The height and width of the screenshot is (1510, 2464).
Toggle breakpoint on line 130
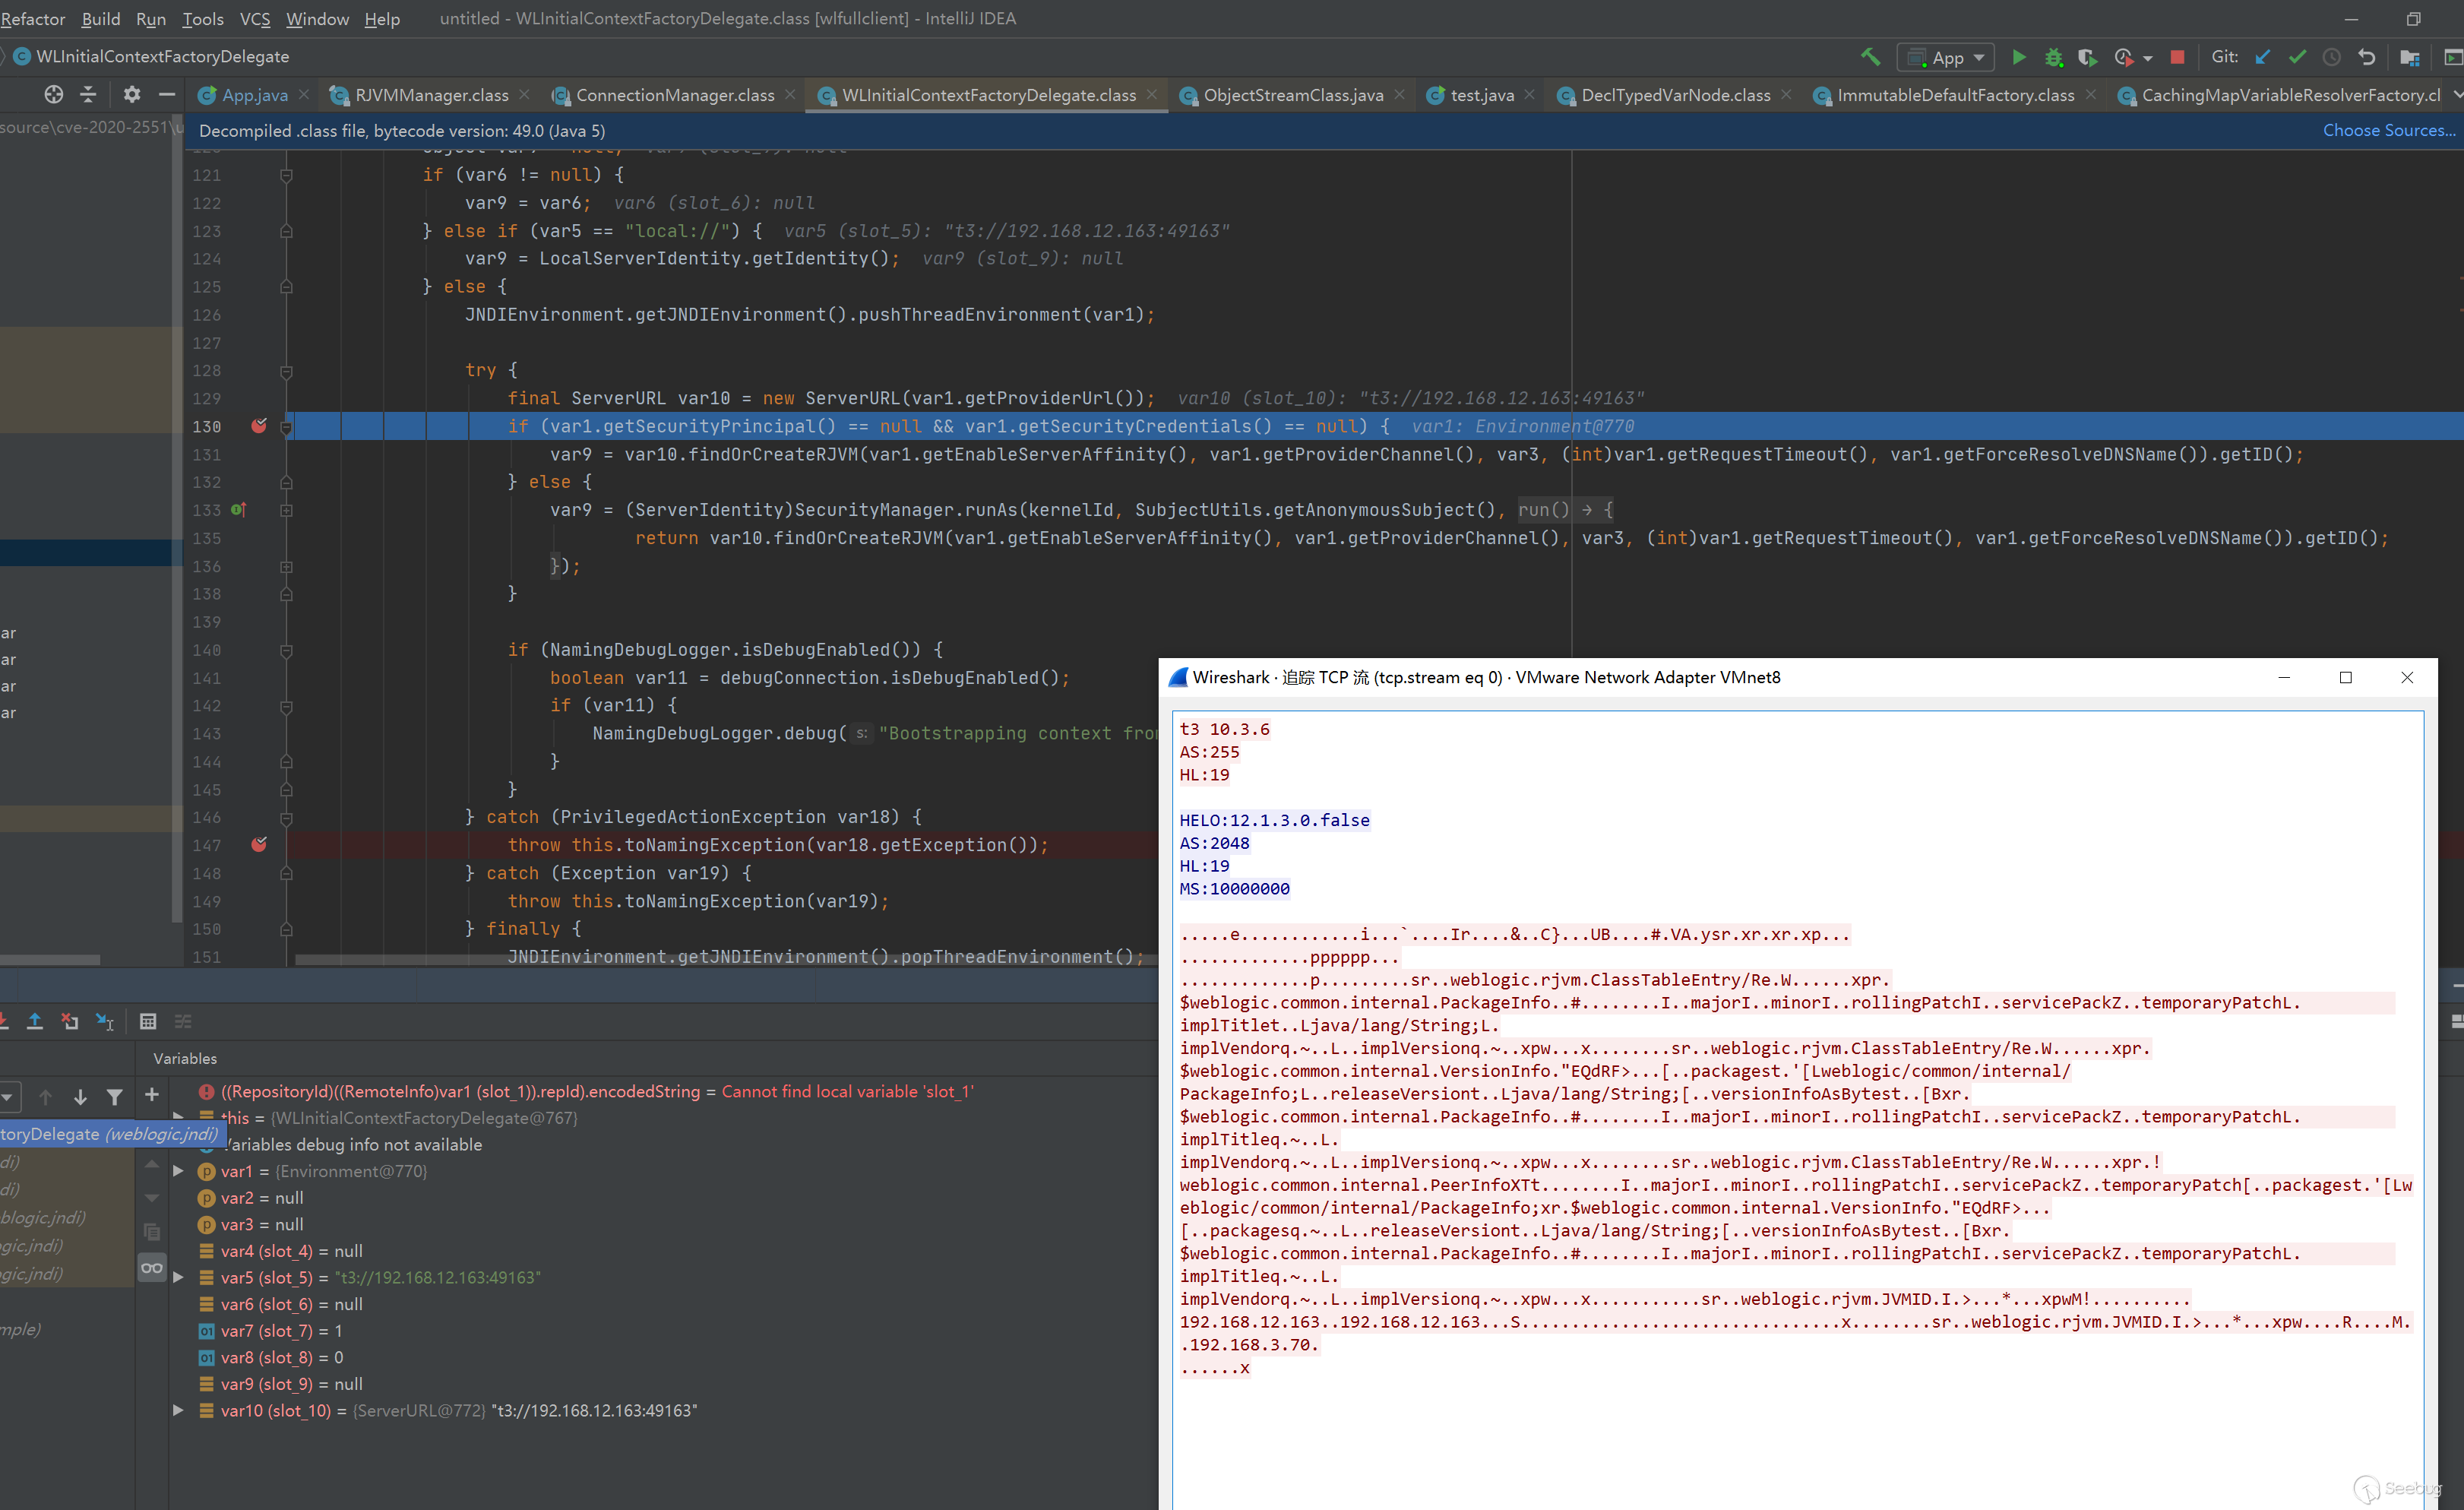pos(259,426)
